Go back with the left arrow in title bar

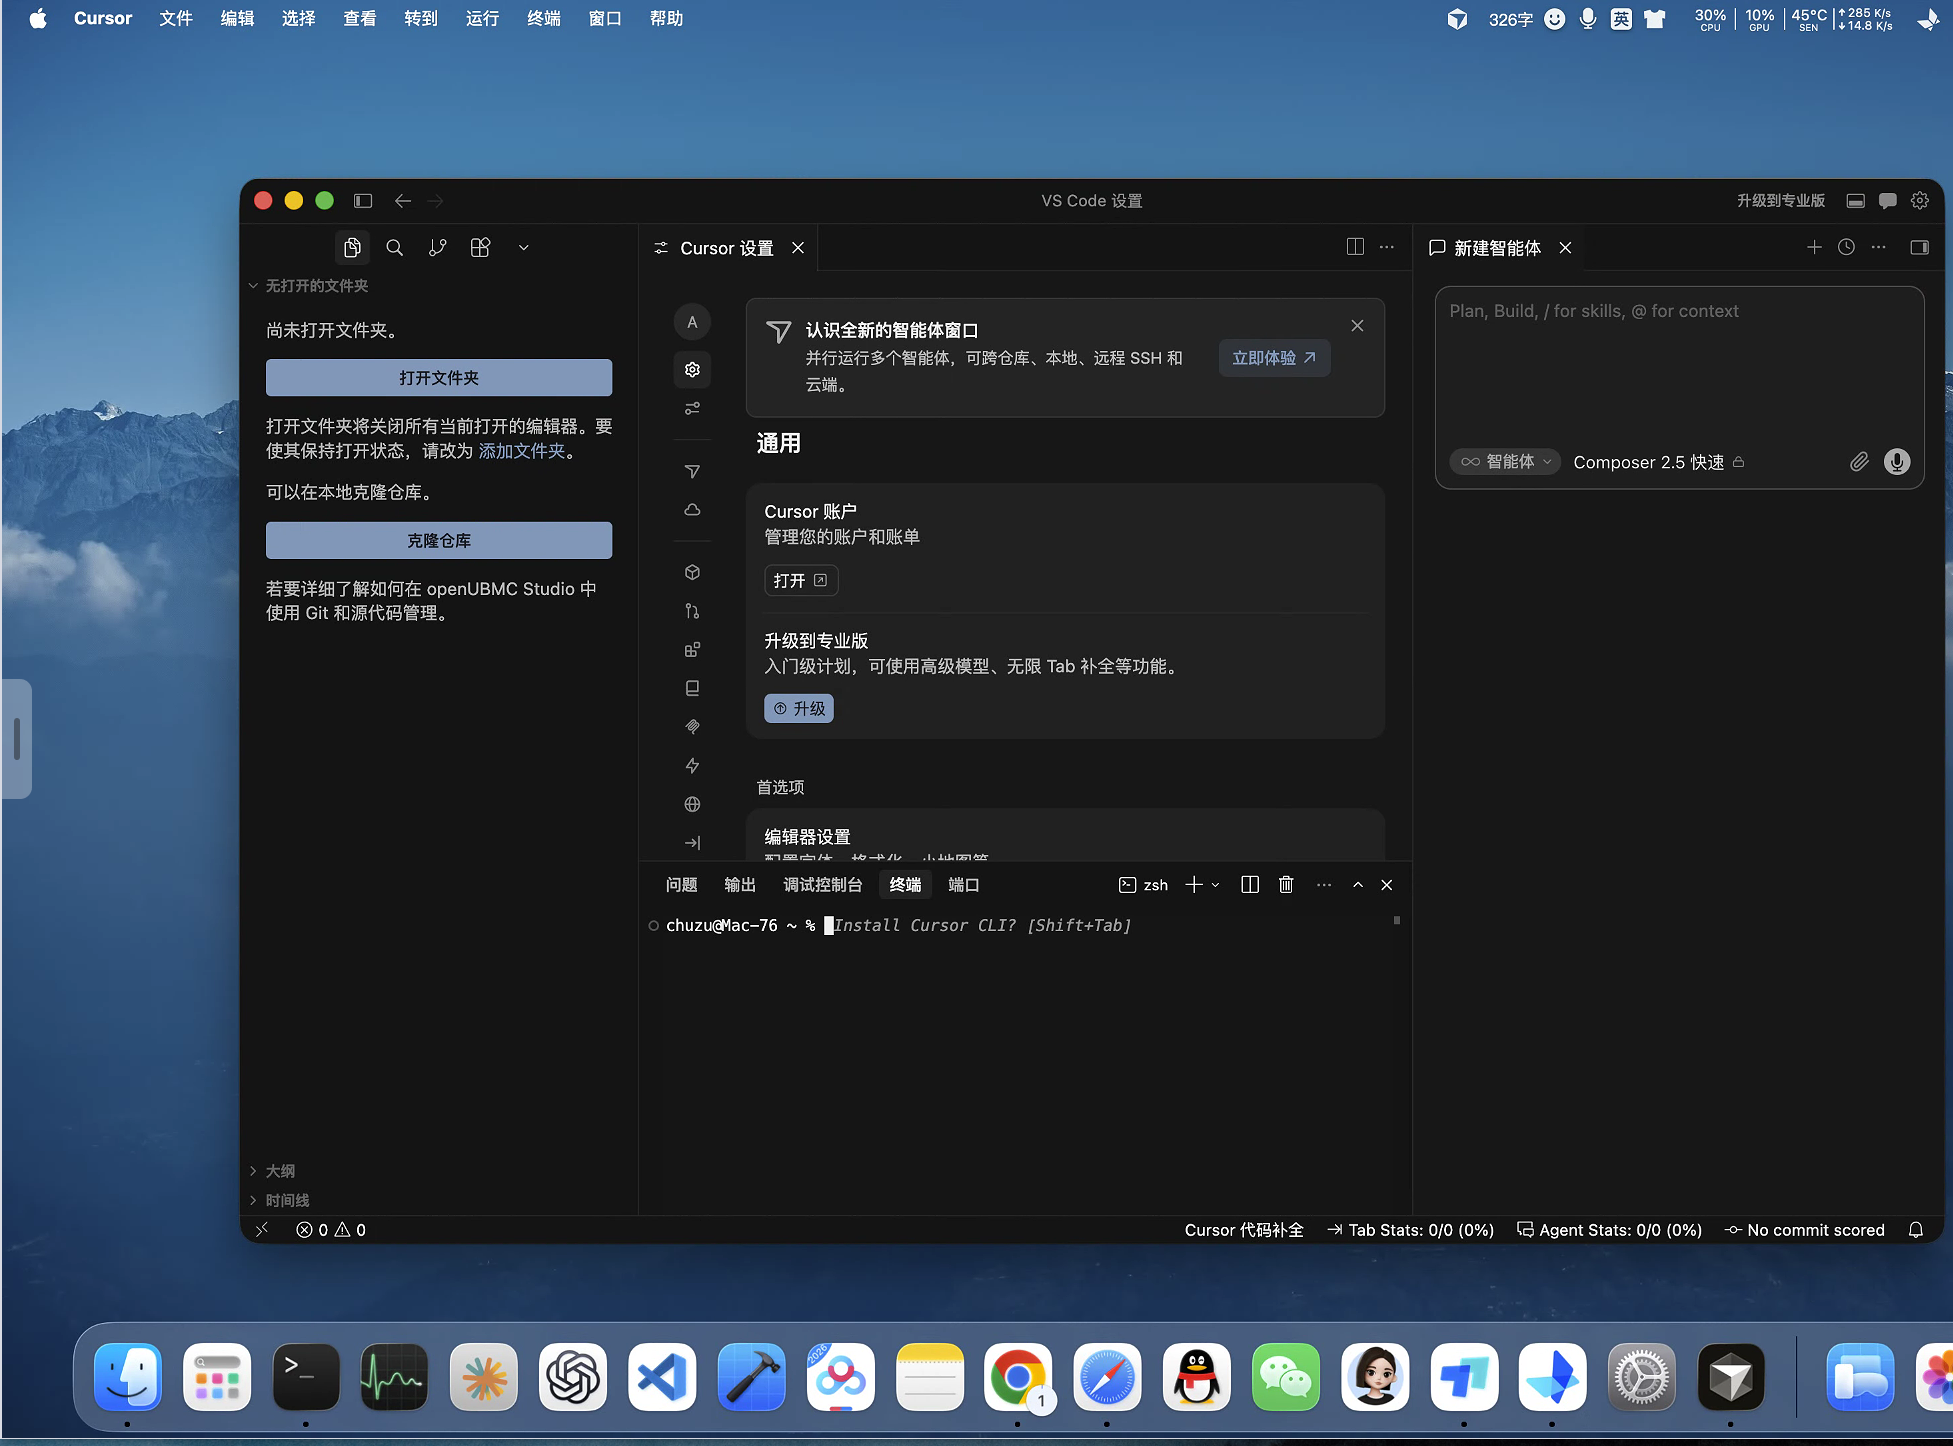(403, 200)
